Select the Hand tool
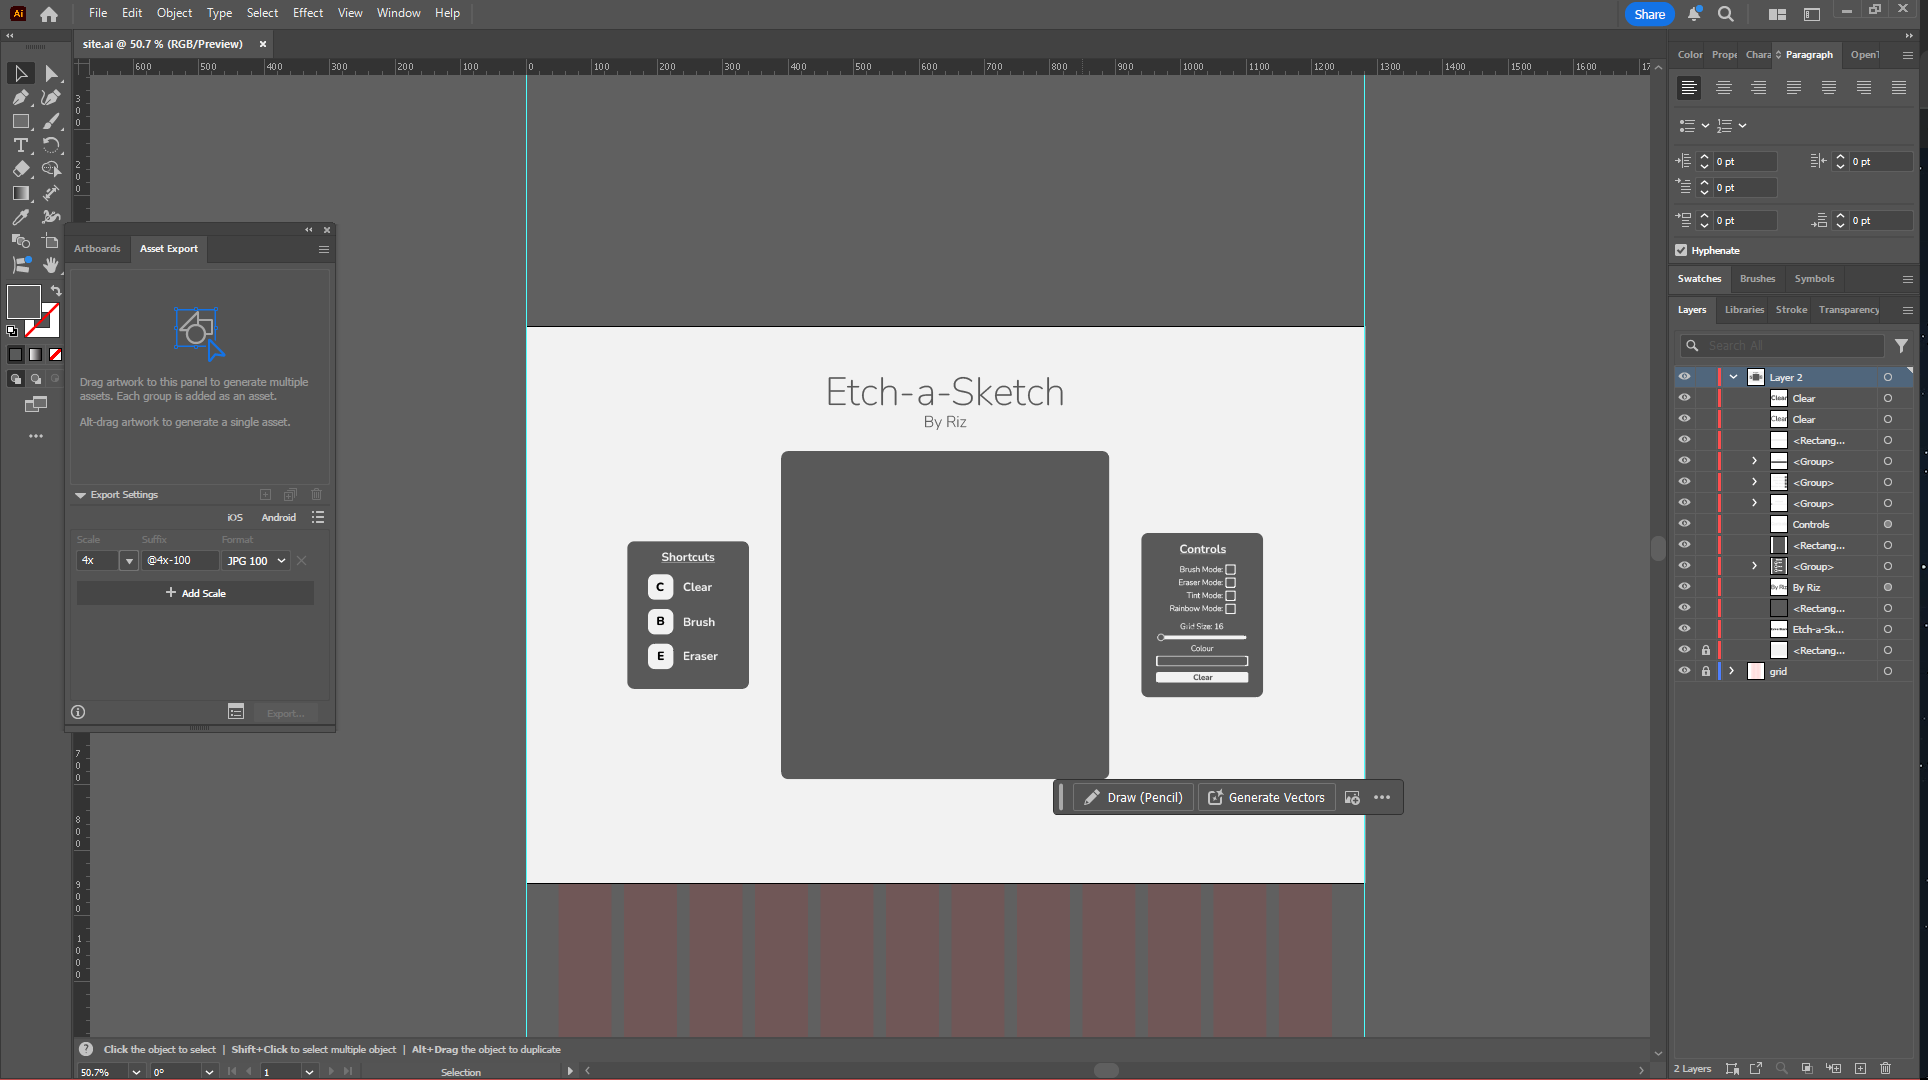Screen dimensions: 1928x1080 [x=51, y=265]
